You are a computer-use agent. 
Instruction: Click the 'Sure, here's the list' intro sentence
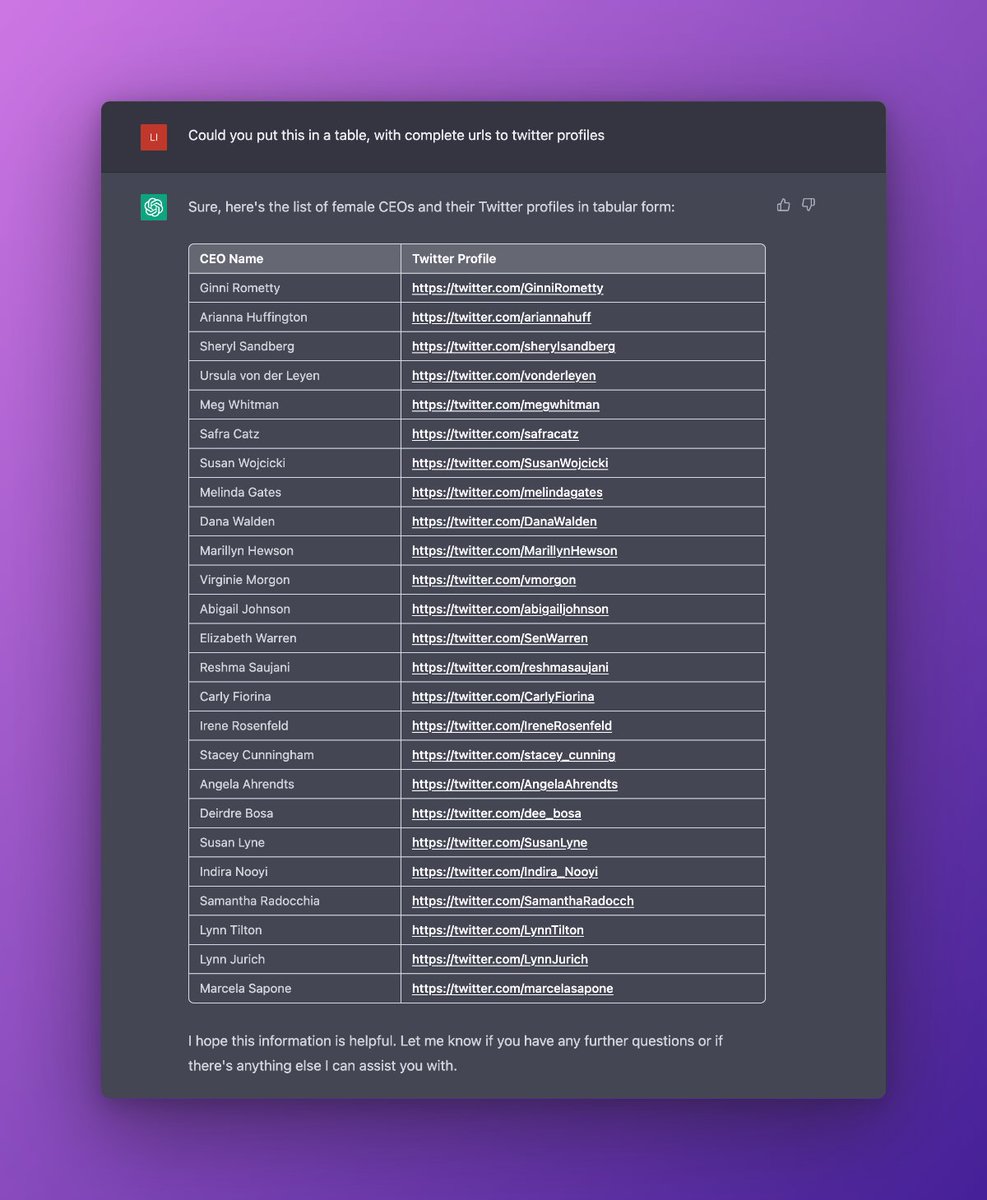tap(431, 207)
